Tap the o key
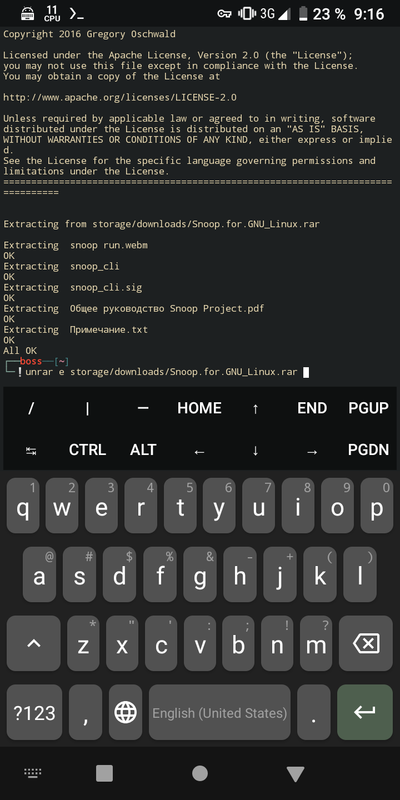 coord(337,506)
